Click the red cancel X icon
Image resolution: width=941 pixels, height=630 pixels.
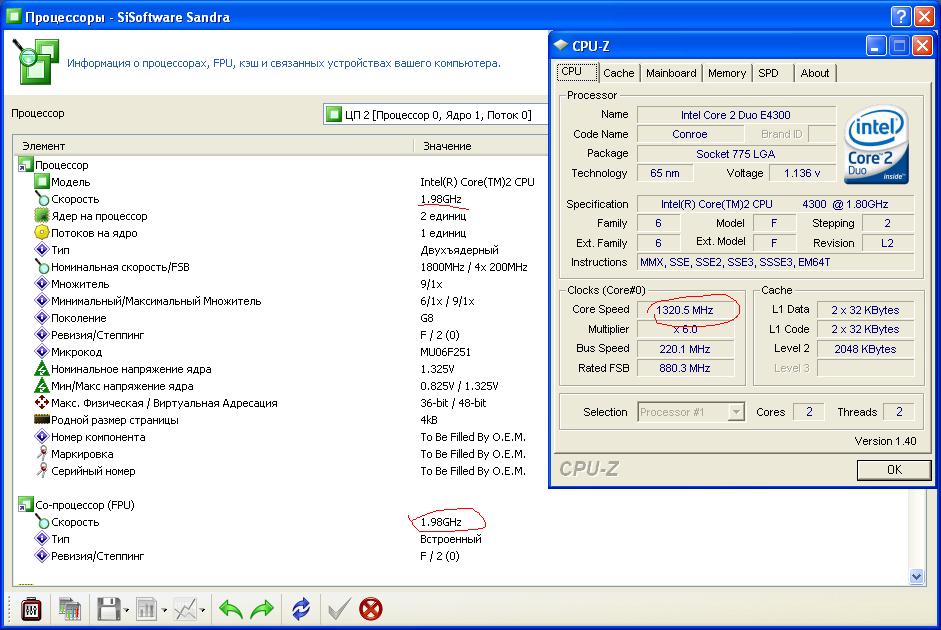tap(371, 608)
